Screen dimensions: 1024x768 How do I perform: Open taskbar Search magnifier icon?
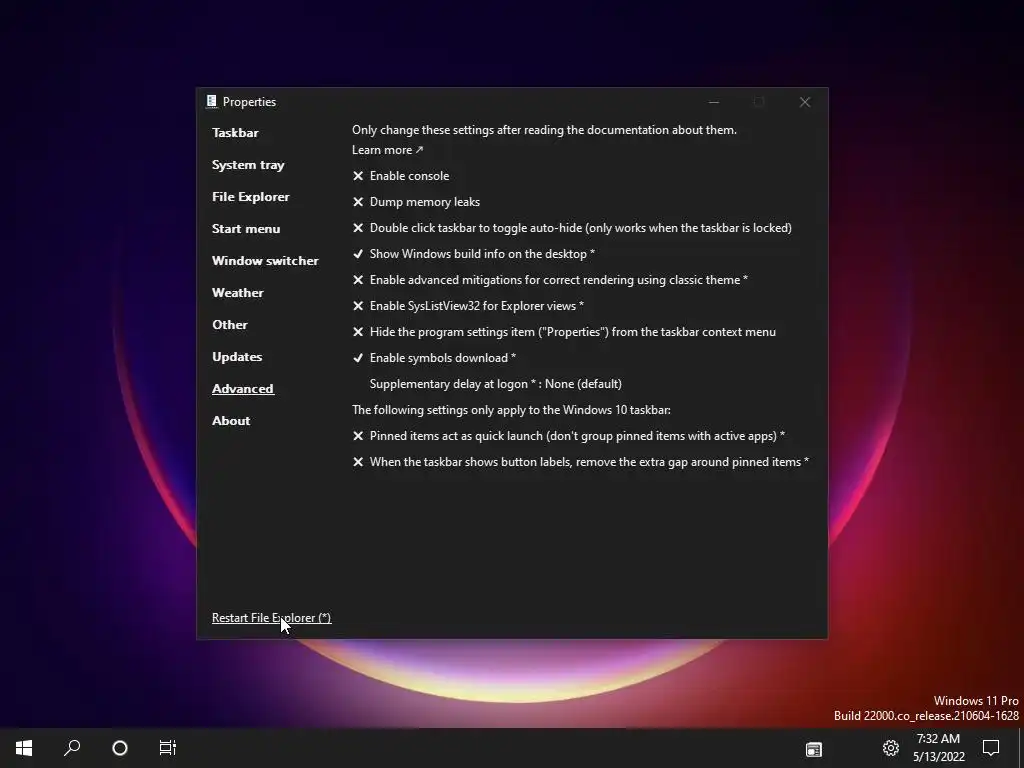point(72,748)
